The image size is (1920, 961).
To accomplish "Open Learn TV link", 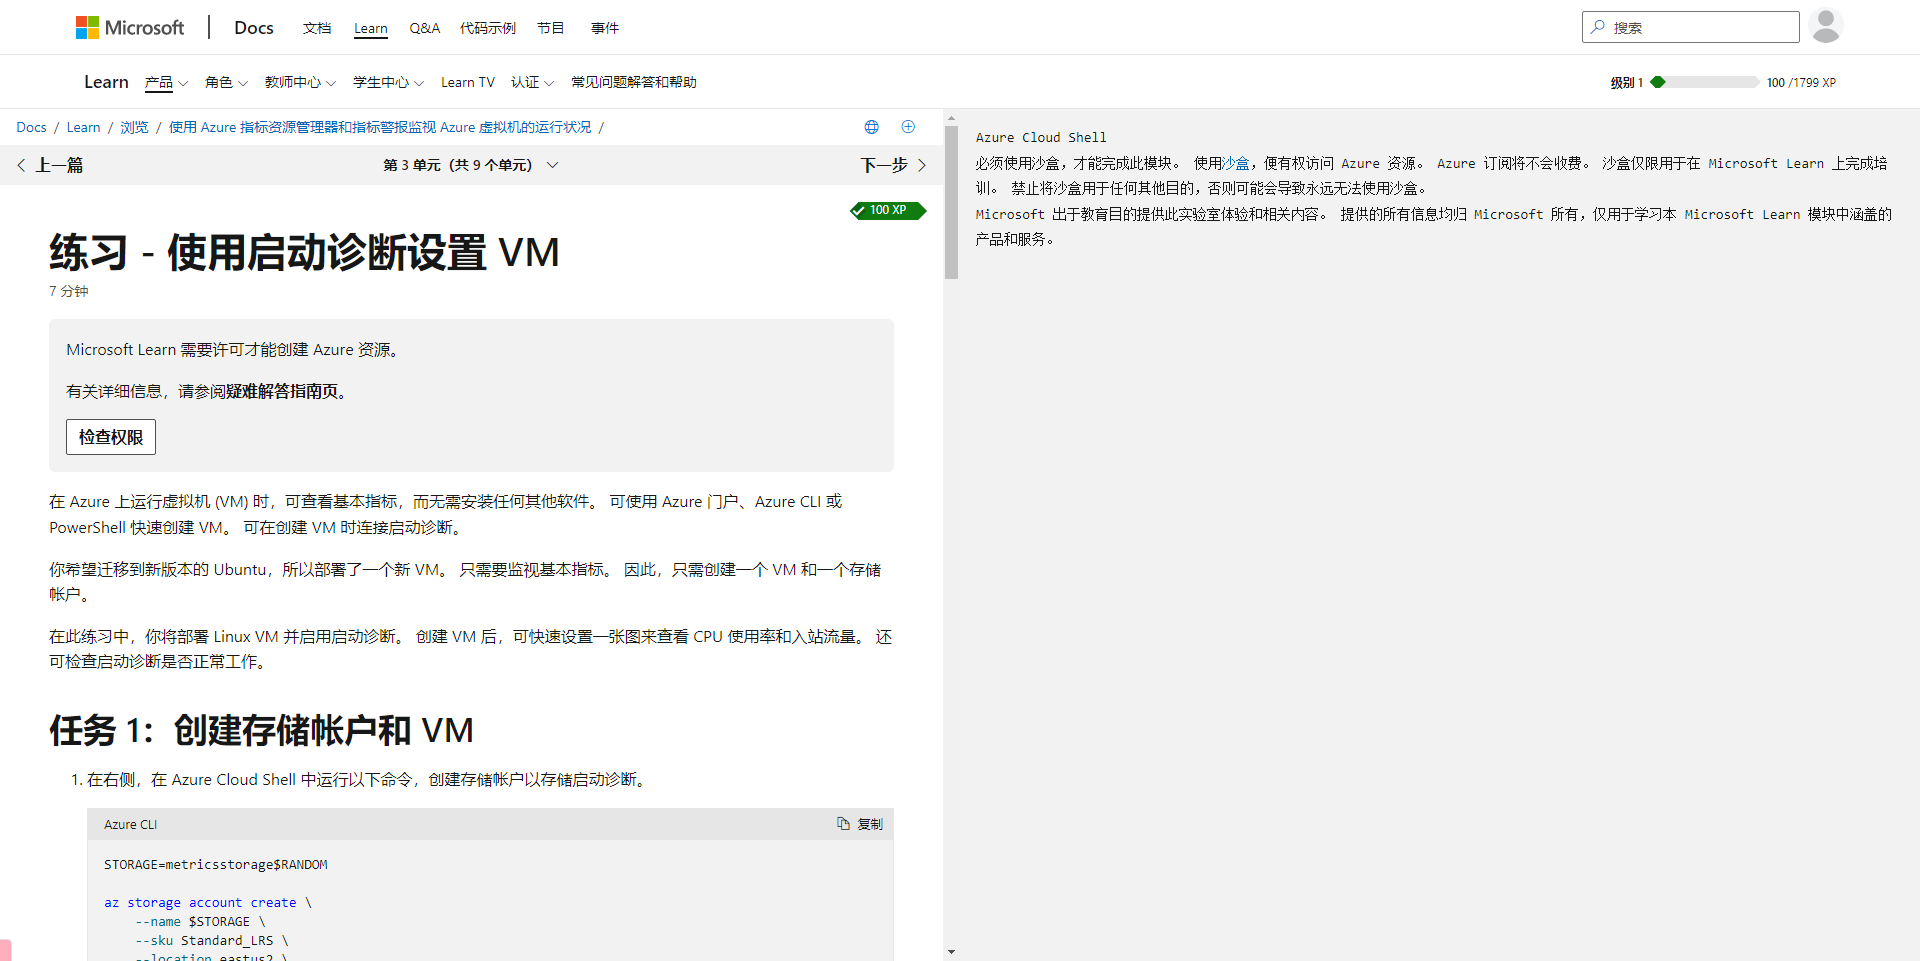I will coord(468,82).
